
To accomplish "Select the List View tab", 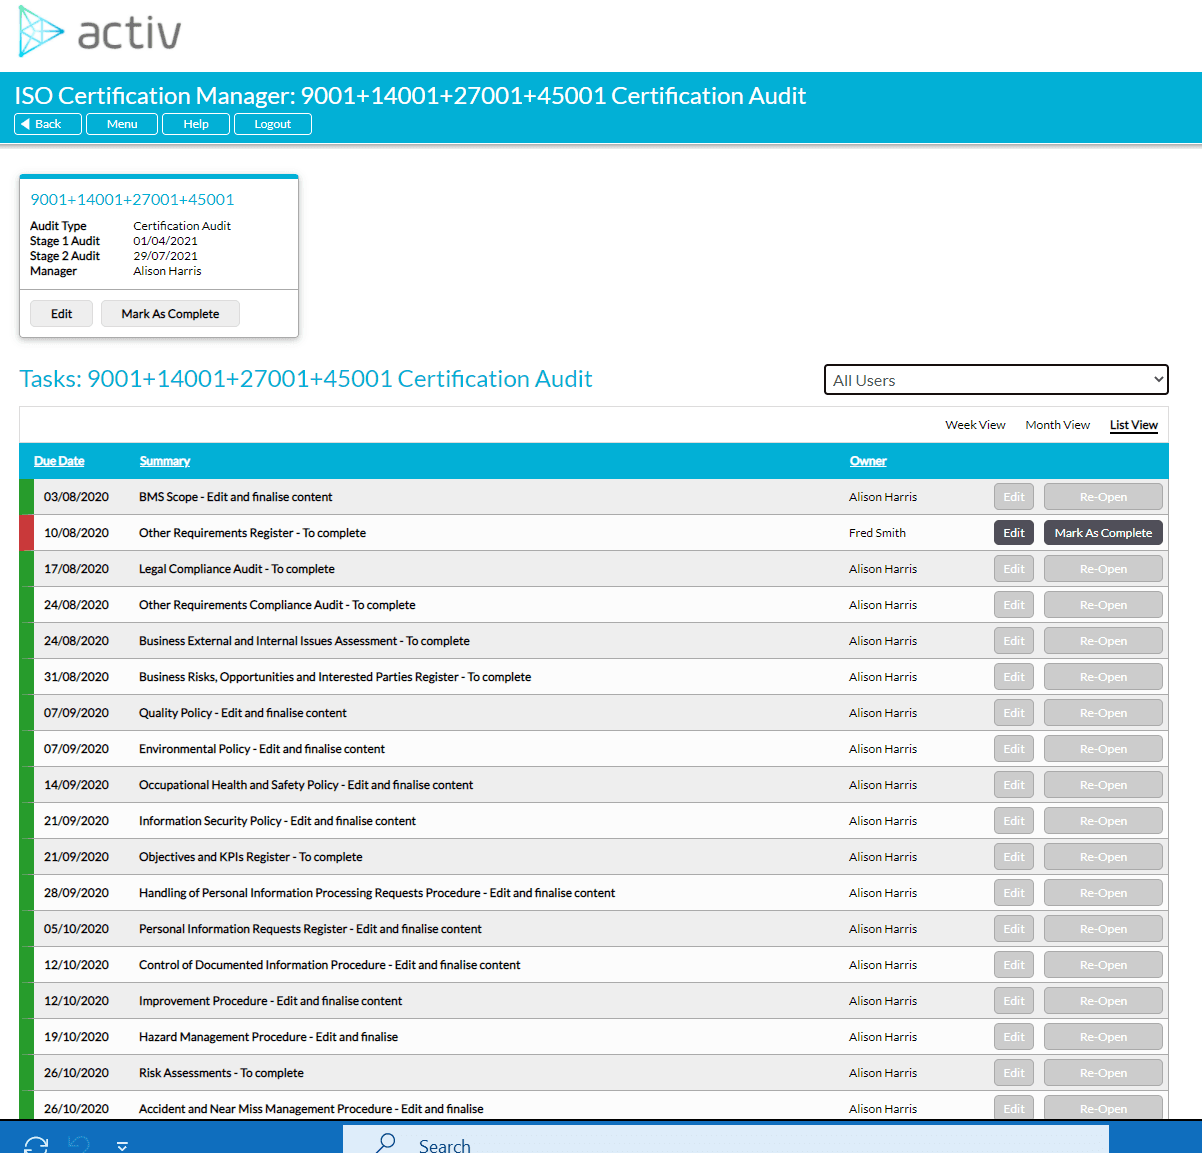I will 1133,424.
